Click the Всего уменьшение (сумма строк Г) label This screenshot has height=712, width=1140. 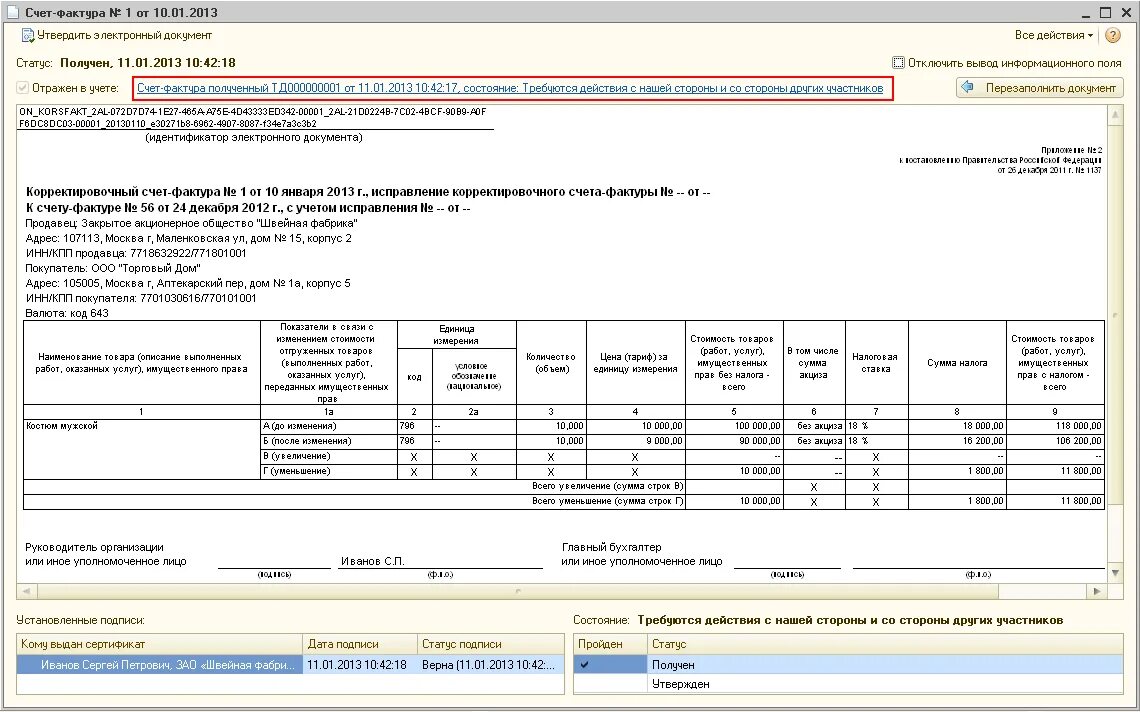608,502
